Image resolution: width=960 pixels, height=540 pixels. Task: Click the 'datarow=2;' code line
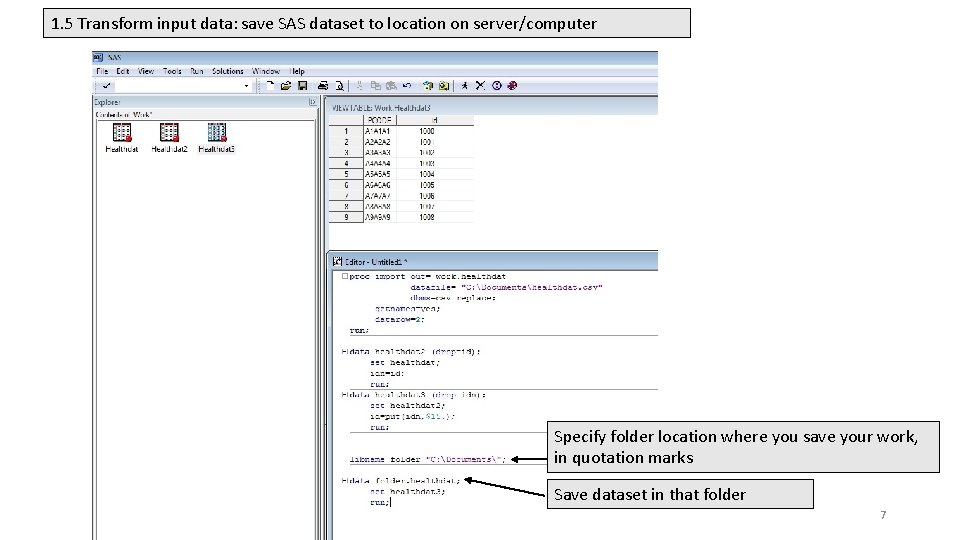pos(399,320)
